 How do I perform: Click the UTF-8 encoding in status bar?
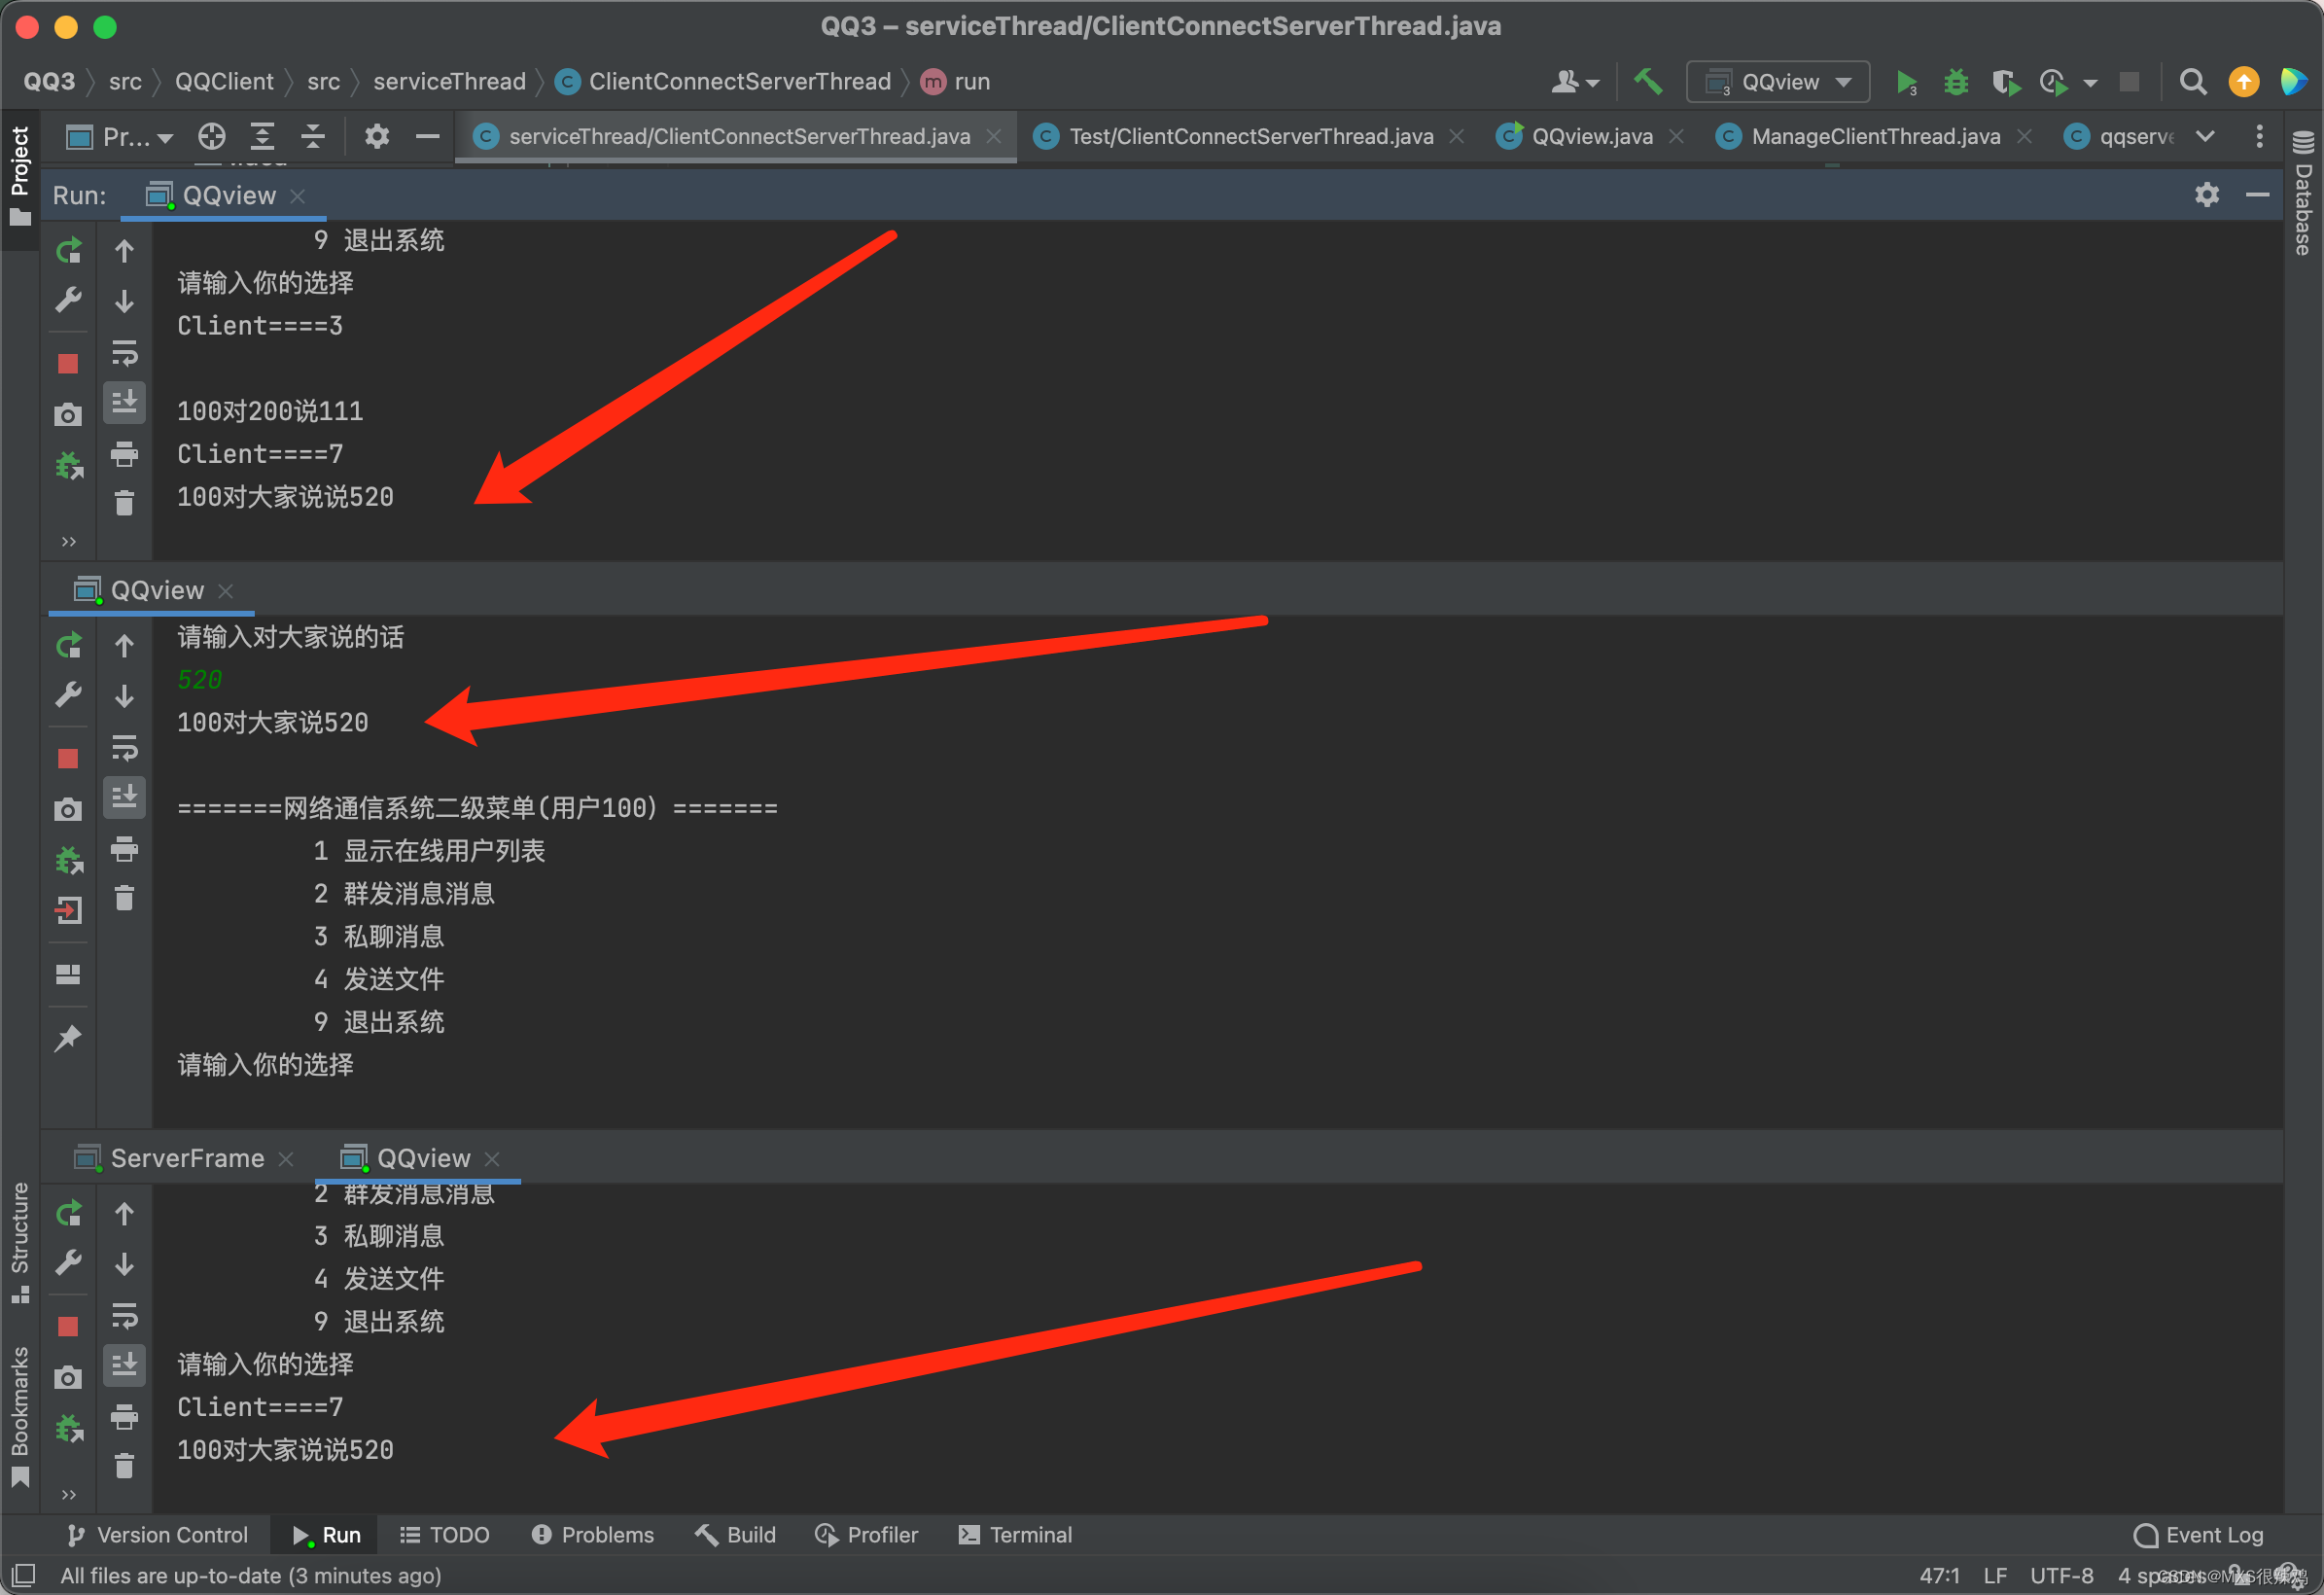(x=2061, y=1575)
